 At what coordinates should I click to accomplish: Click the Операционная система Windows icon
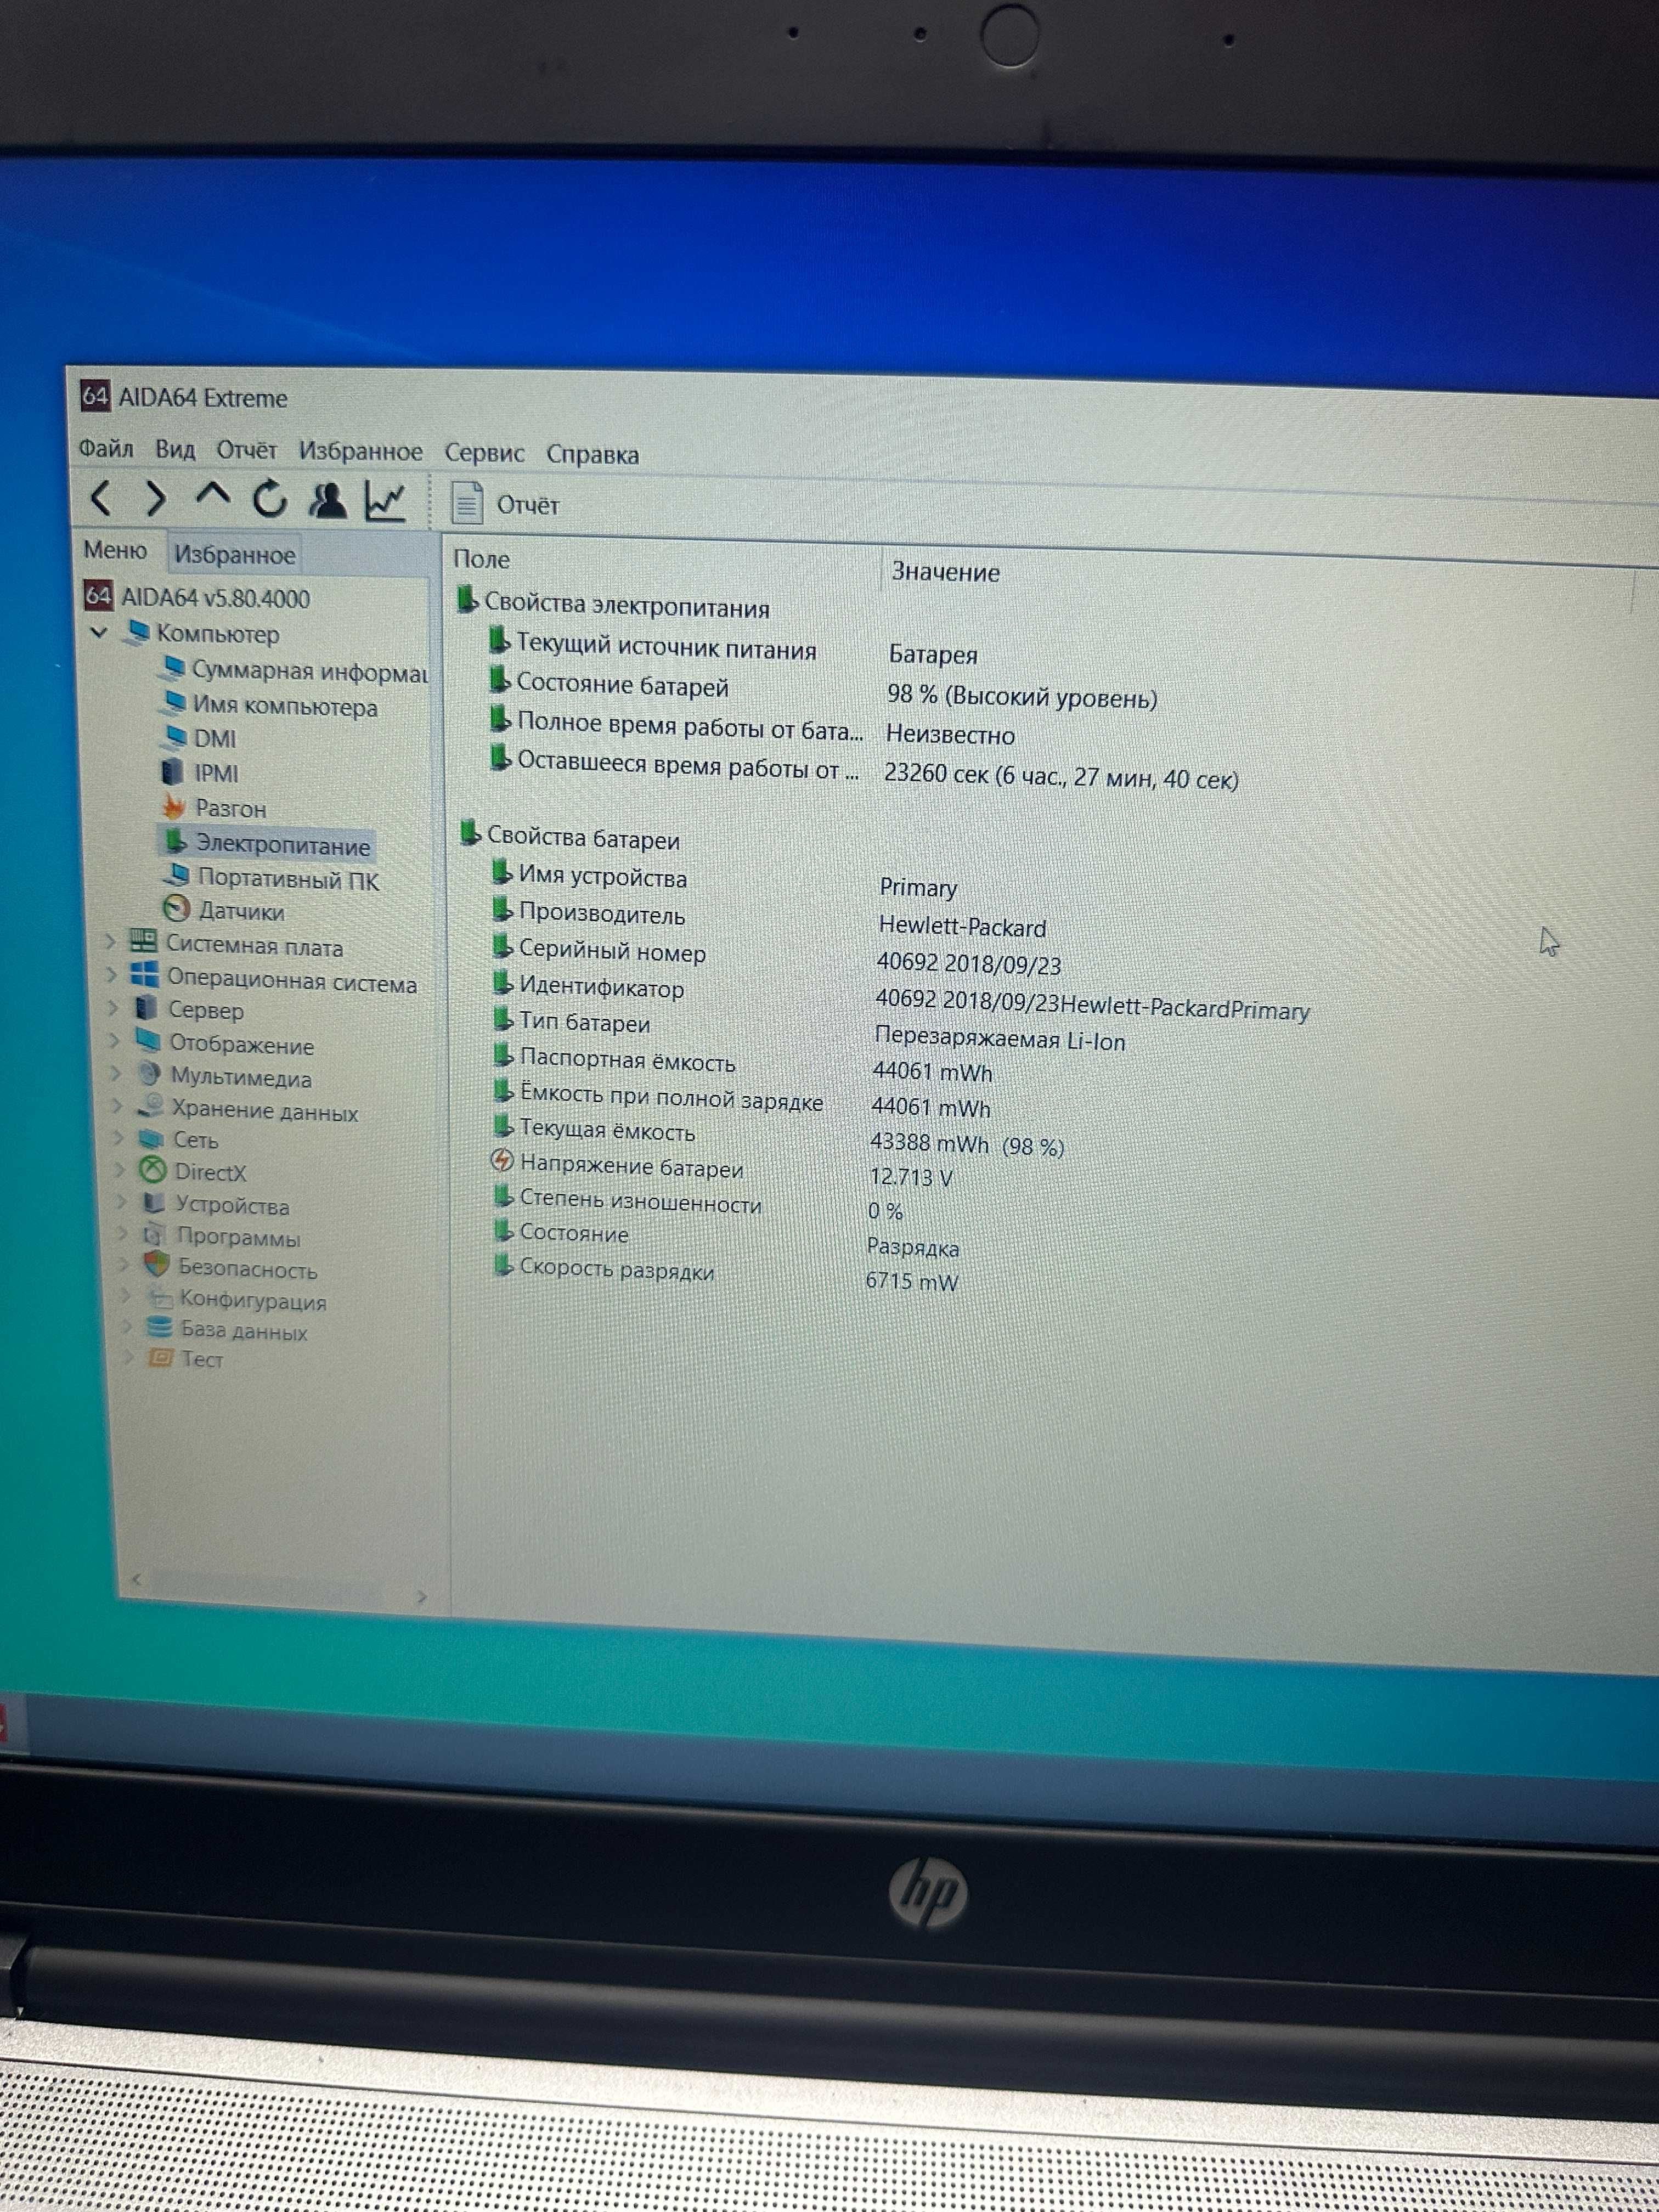click(x=145, y=974)
